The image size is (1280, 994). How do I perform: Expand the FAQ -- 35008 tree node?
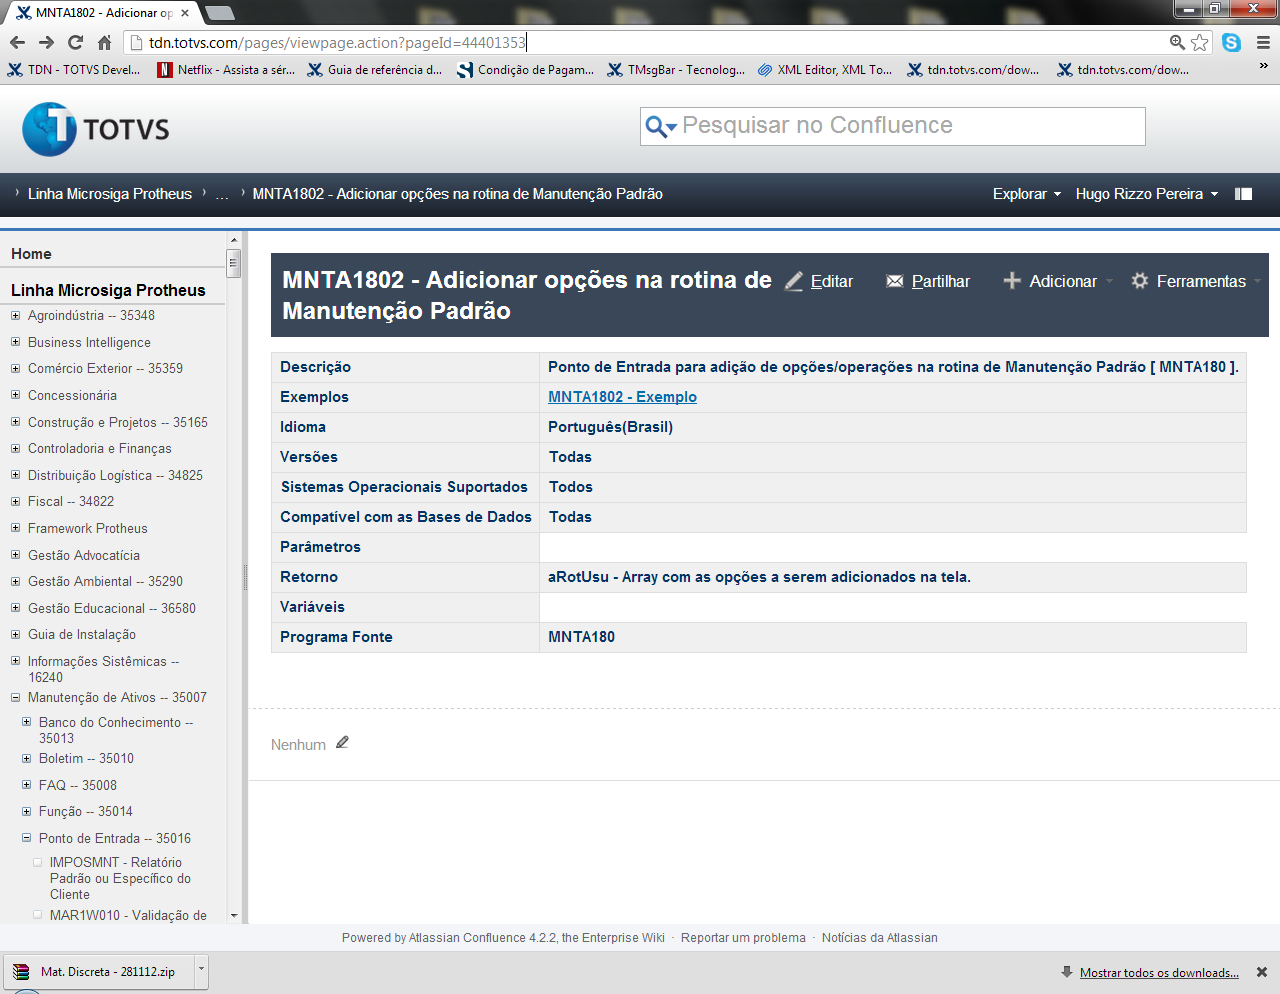26,785
